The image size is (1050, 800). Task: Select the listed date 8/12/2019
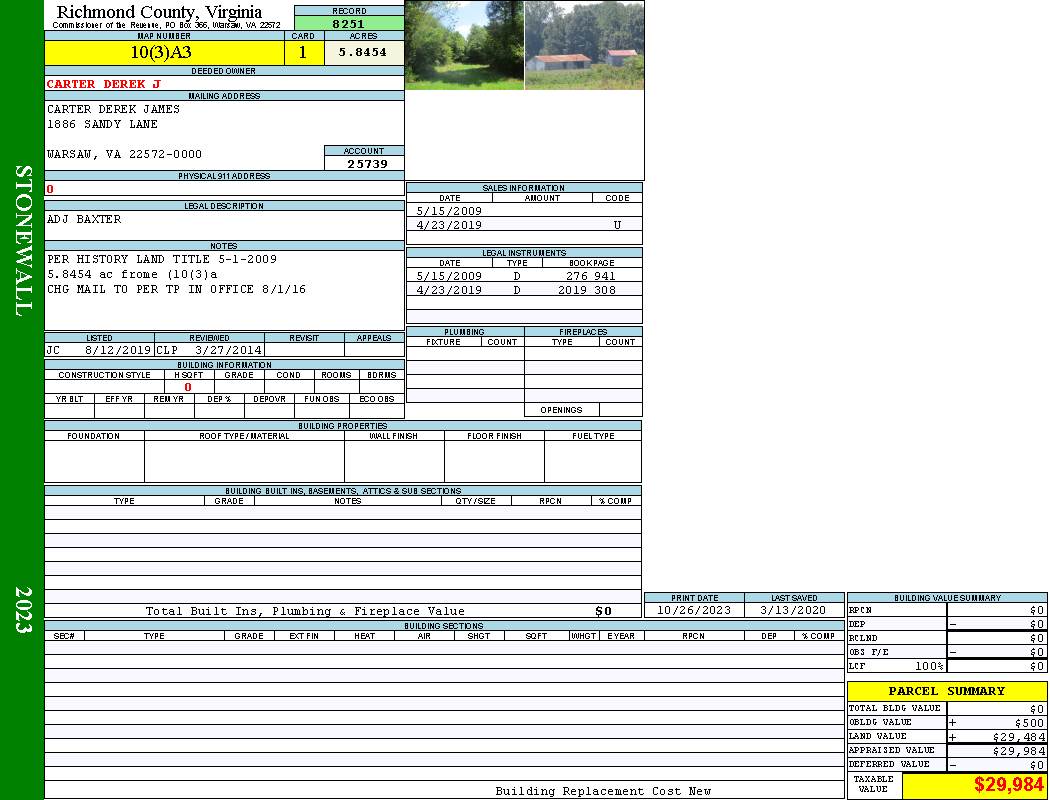[118, 350]
